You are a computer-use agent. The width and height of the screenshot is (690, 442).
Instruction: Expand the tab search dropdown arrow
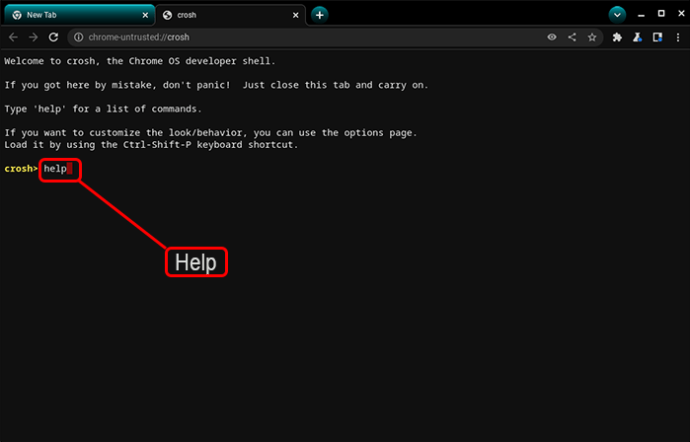point(617,14)
